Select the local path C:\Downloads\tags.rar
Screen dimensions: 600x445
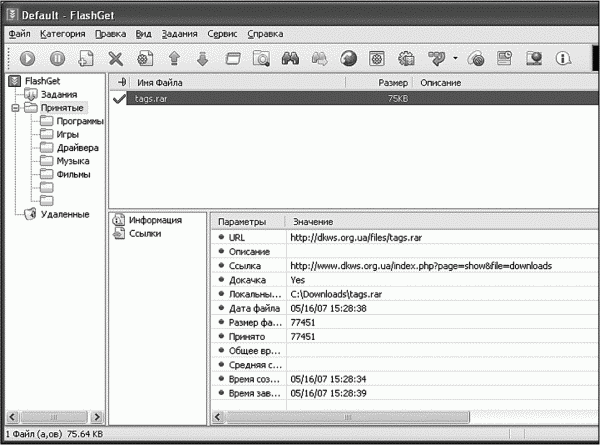coord(336,294)
